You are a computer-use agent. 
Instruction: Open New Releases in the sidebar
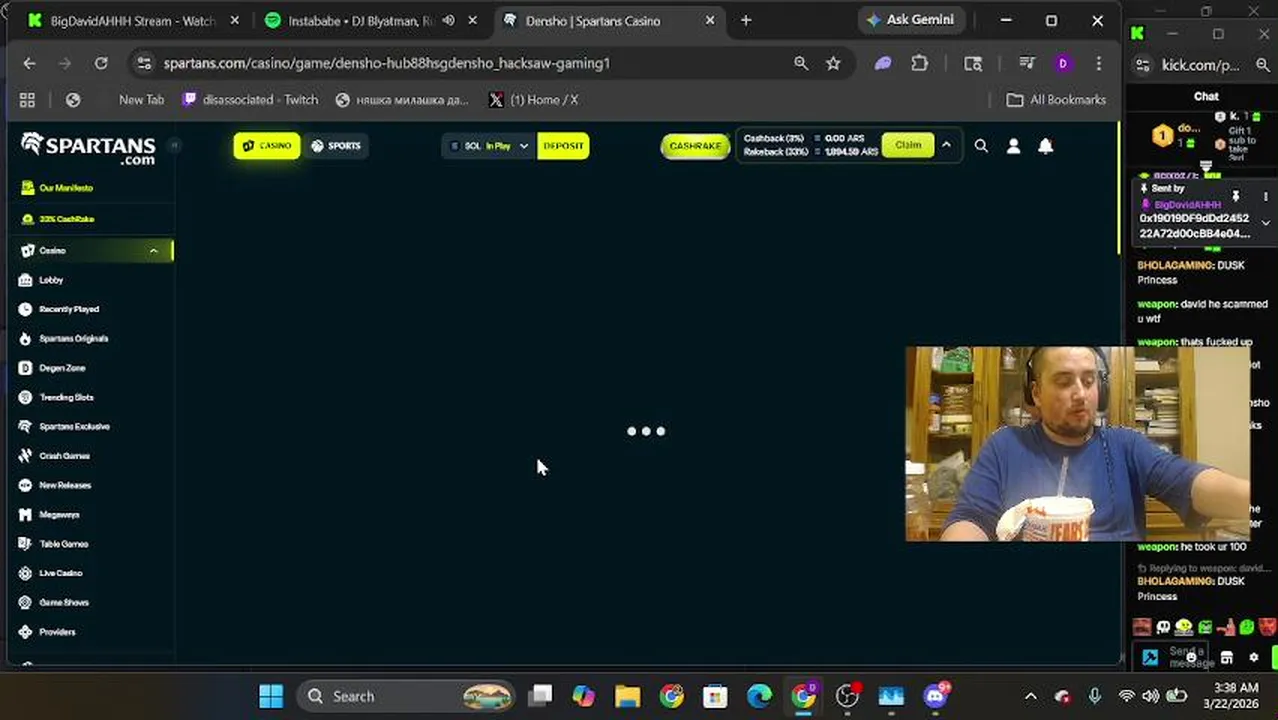click(x=64, y=485)
